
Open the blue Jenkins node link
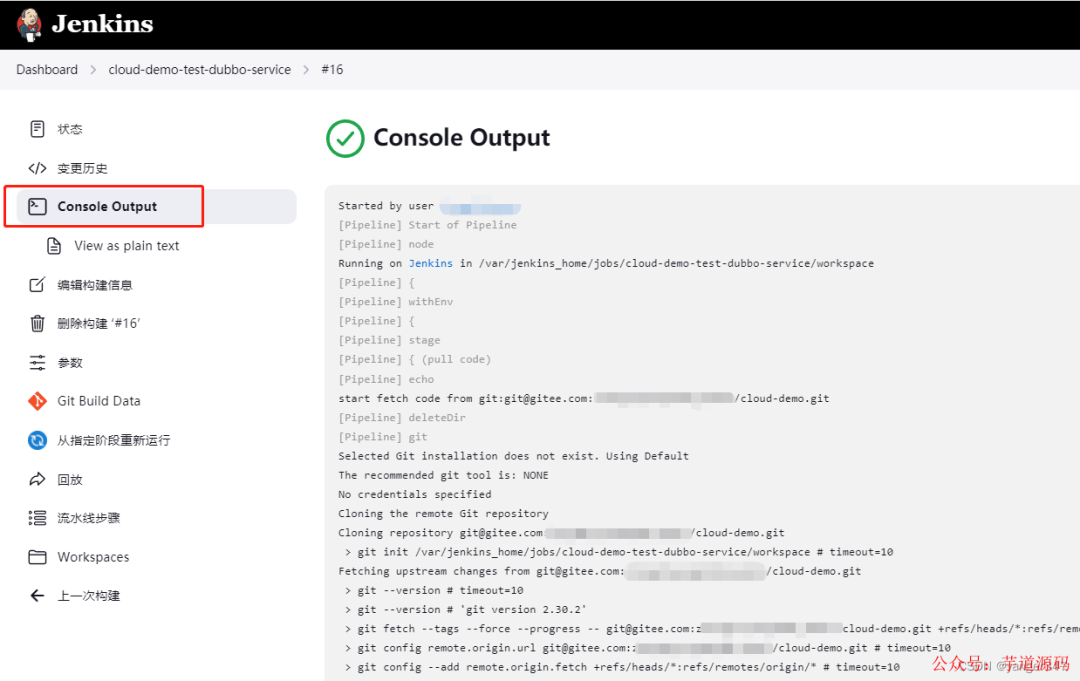[430, 263]
